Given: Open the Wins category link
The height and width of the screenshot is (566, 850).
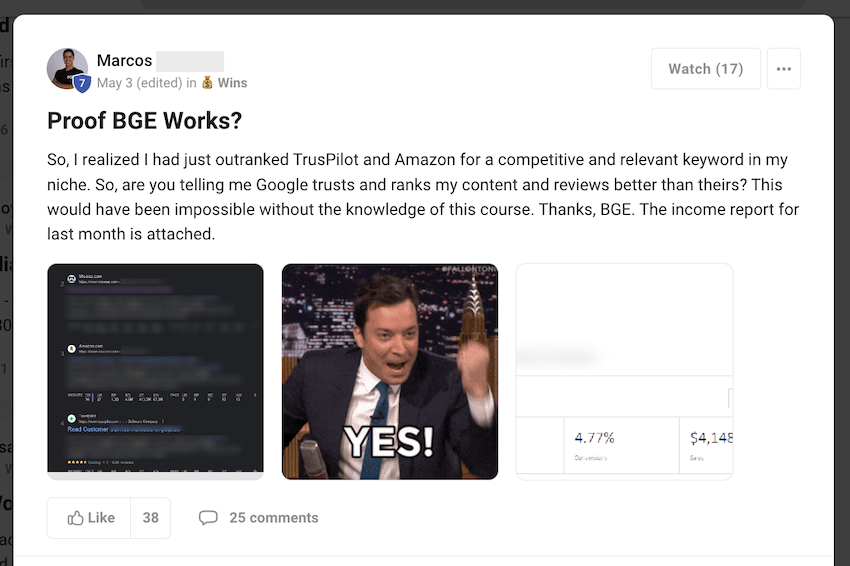Looking at the screenshot, I should coord(232,83).
